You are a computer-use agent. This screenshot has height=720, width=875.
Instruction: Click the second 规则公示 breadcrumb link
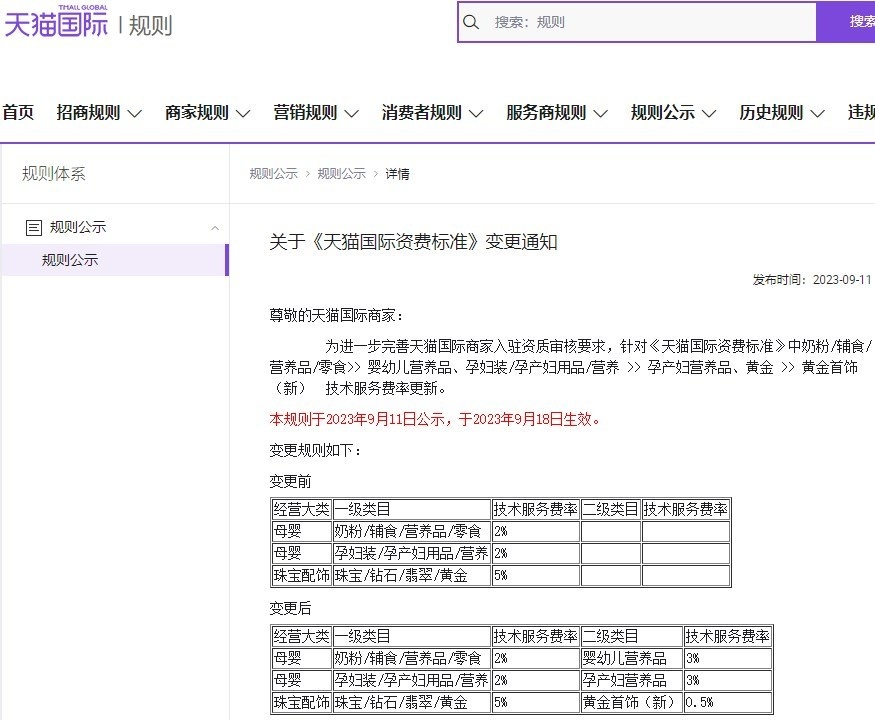(x=342, y=174)
